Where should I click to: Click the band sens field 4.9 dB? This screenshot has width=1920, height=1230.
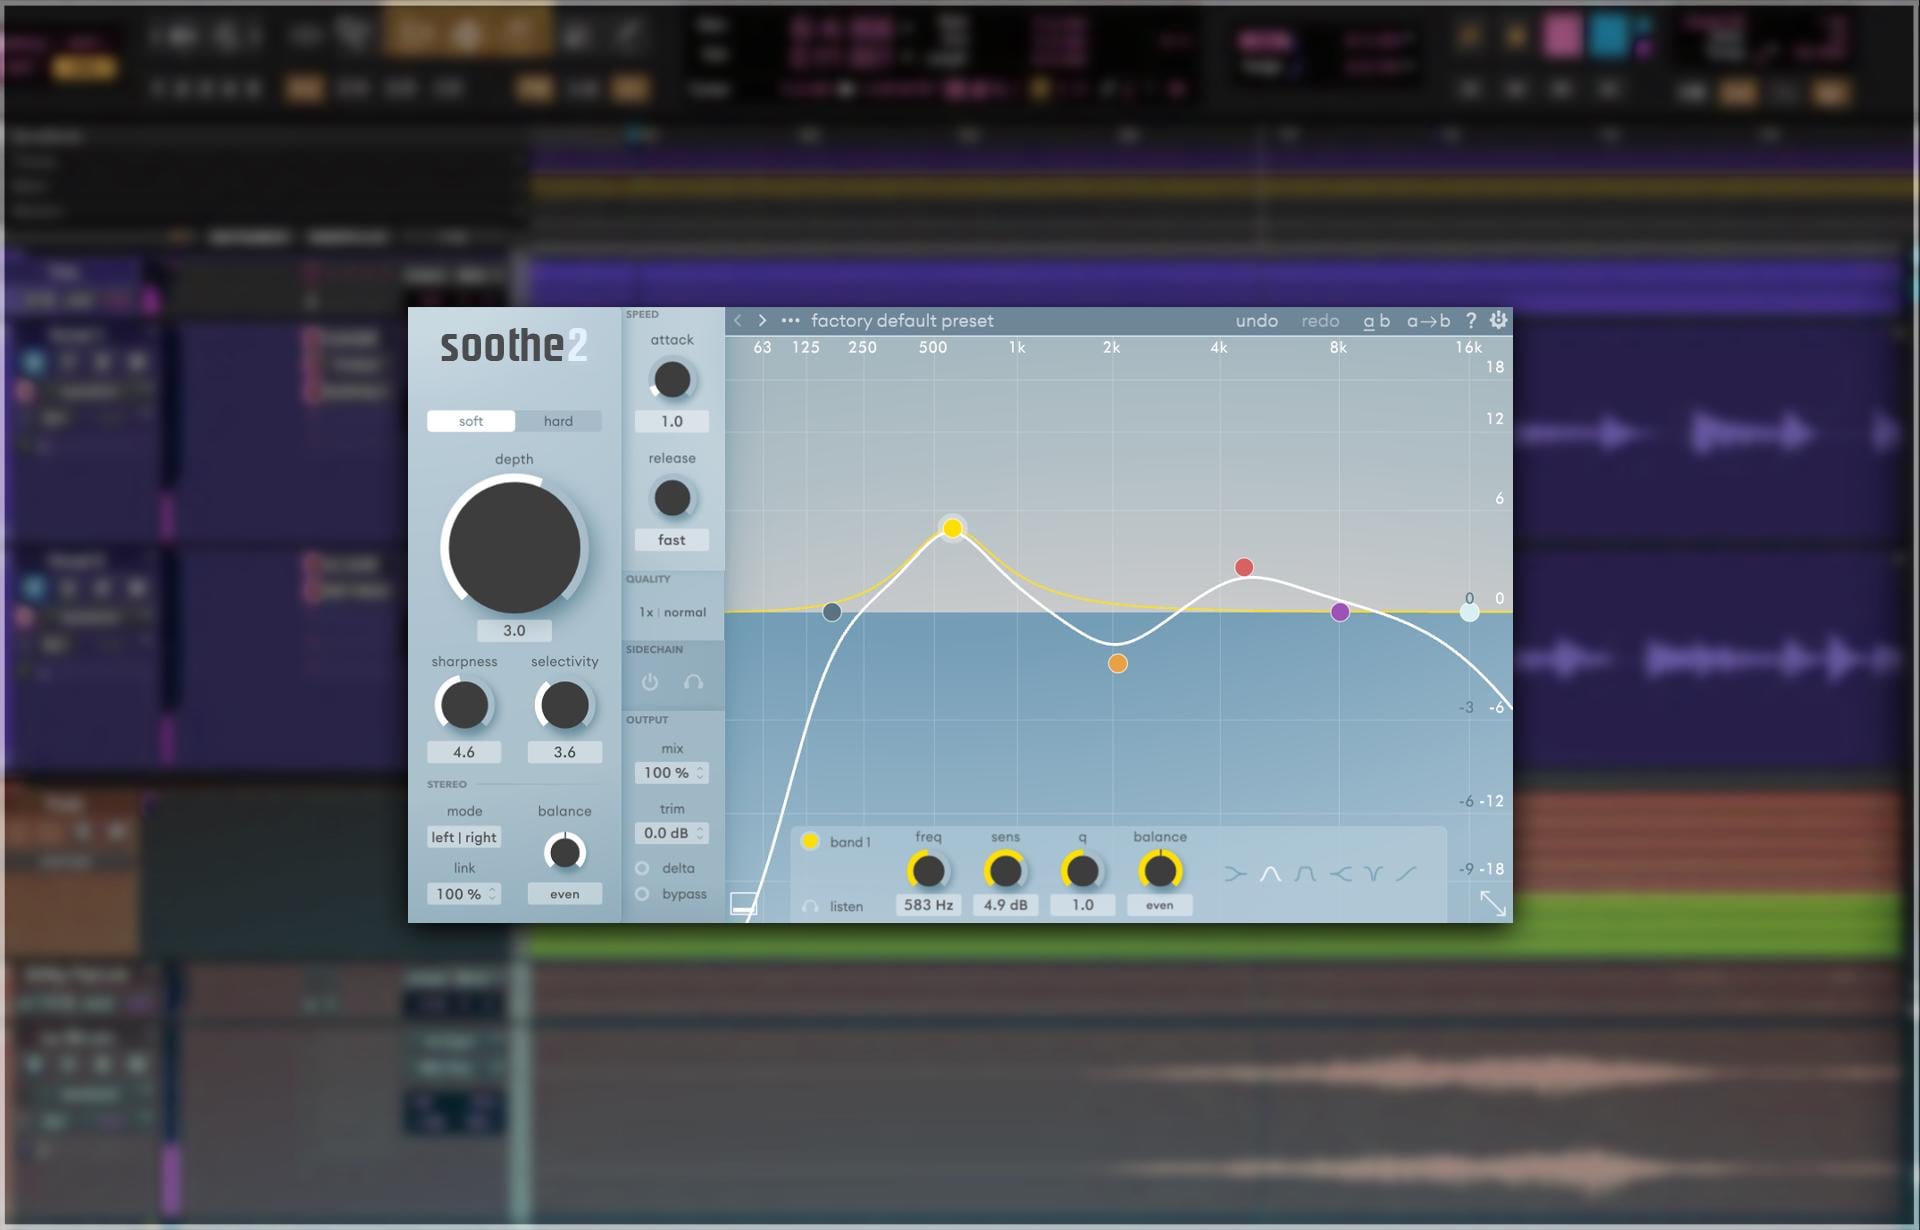coord(1005,905)
